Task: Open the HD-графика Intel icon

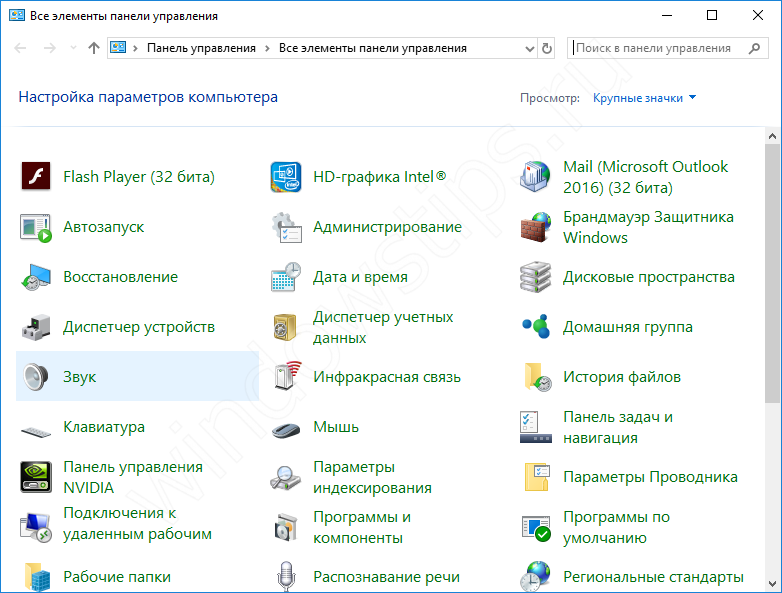Action: 286,177
